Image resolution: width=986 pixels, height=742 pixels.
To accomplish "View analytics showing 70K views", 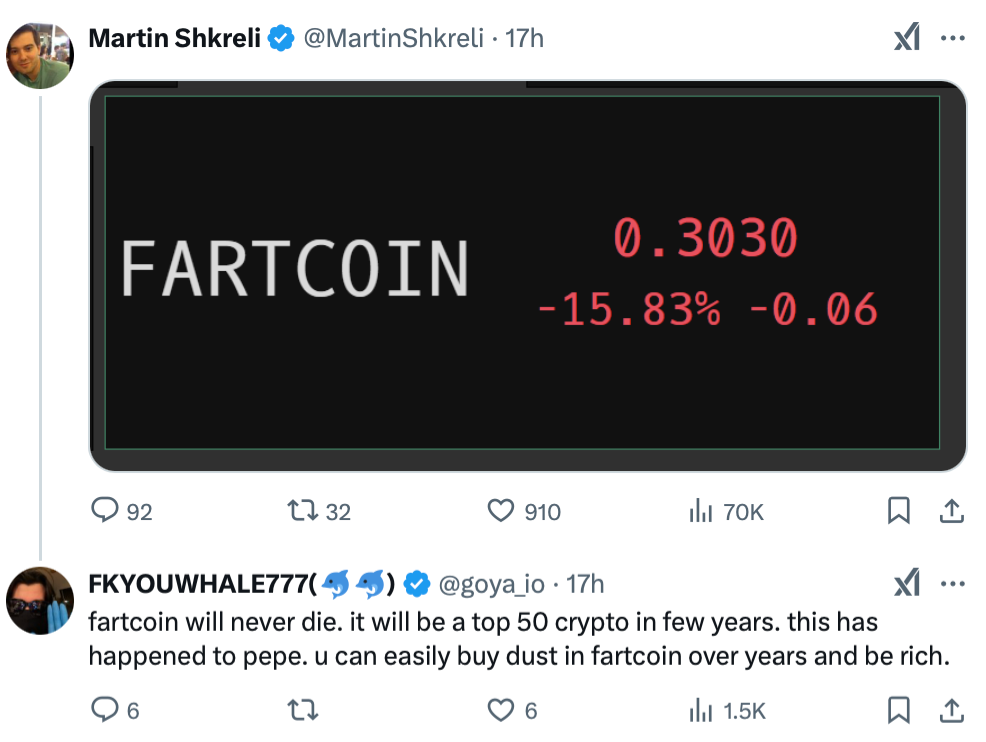I will point(726,511).
